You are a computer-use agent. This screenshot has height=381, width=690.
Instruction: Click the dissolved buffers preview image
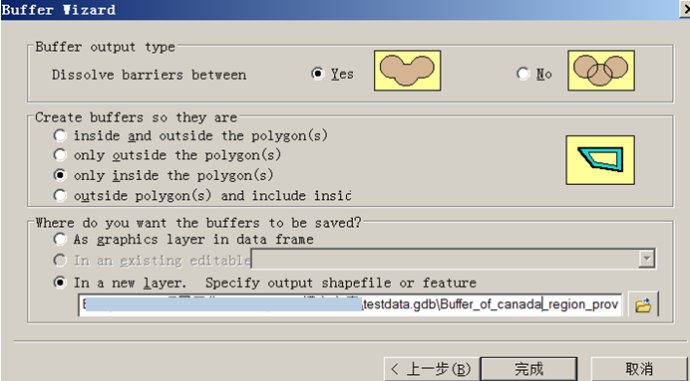click(x=407, y=70)
